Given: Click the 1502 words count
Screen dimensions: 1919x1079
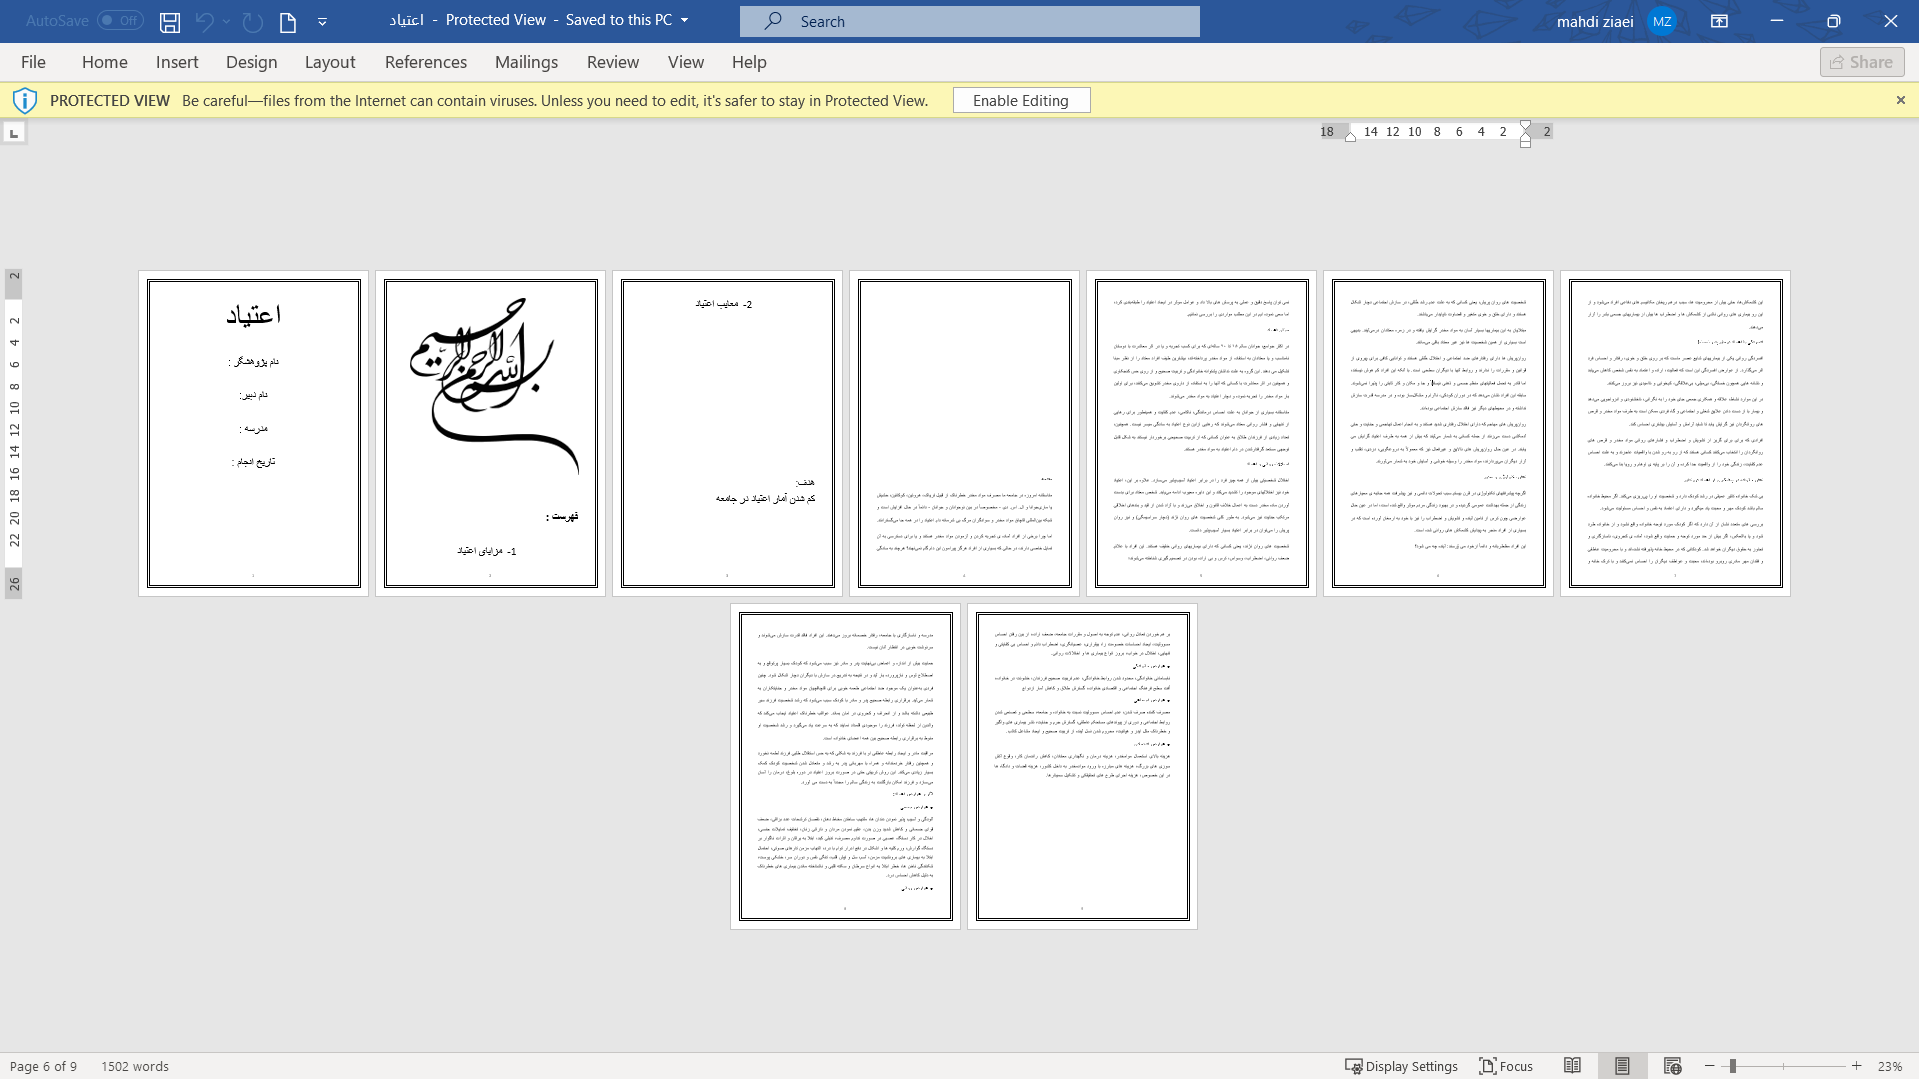Looking at the screenshot, I should (135, 1066).
